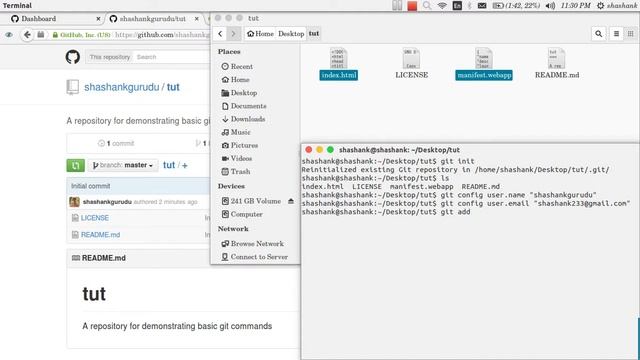
Task: Open the LICENSE file on GitHub
Action: pos(95,218)
